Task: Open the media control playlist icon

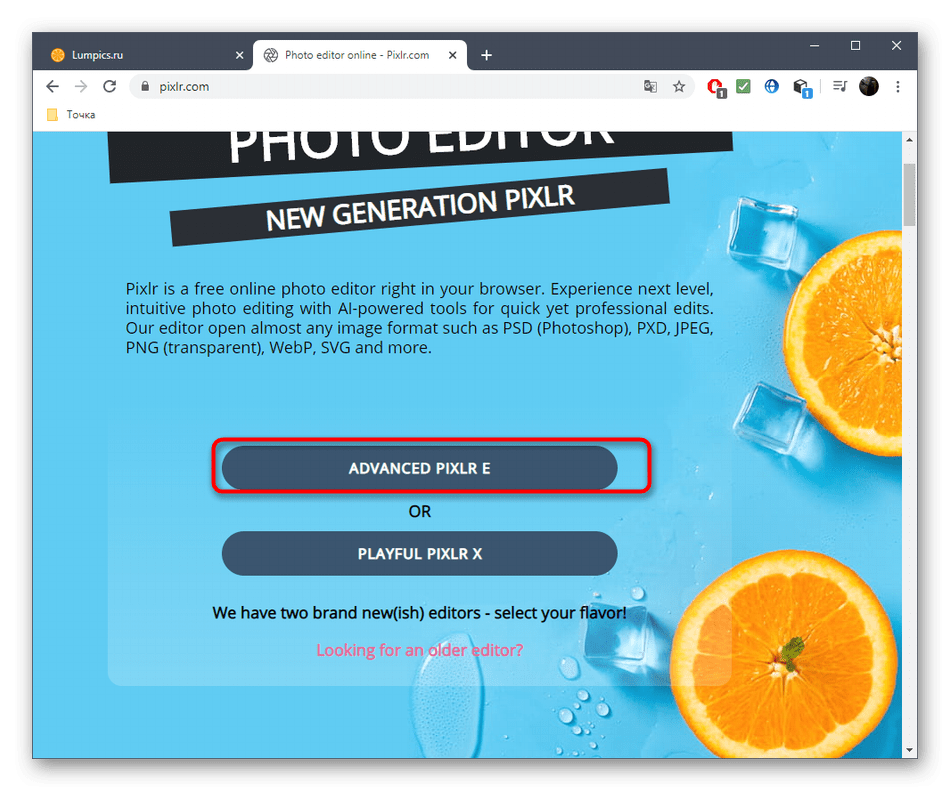Action: pyautogui.click(x=840, y=87)
